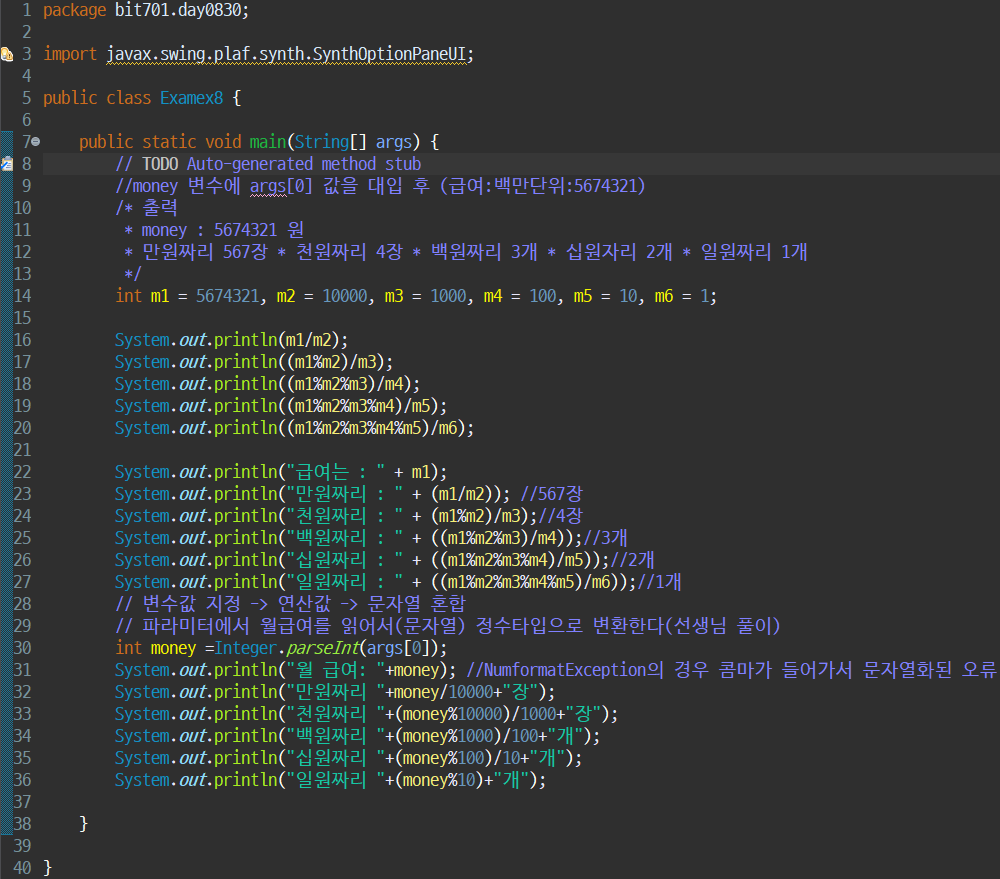Viewport: 1000px width, 879px height.
Task: Click the variable m2 = 10000 on line 14
Action: coord(322,296)
